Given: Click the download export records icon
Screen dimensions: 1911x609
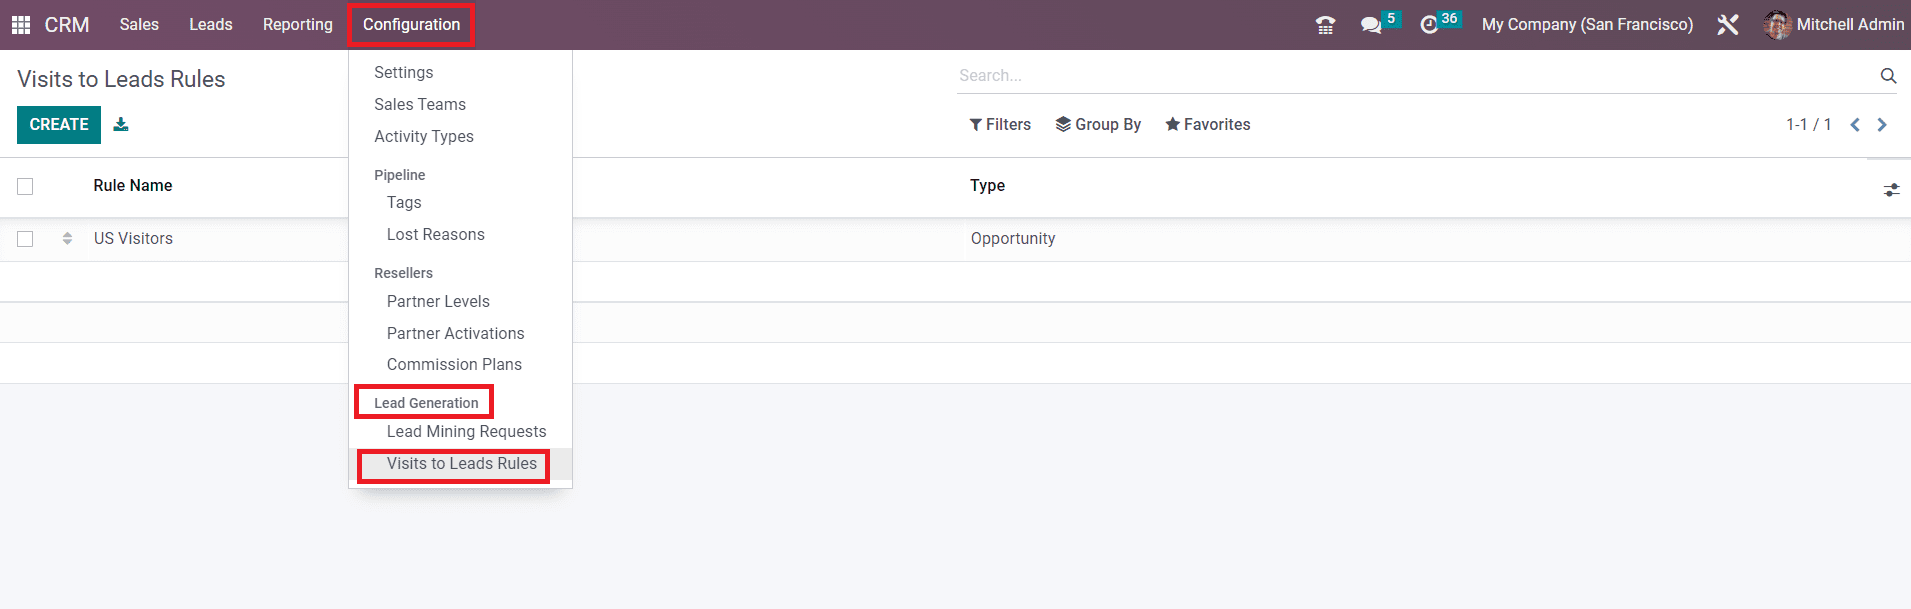Looking at the screenshot, I should (121, 125).
